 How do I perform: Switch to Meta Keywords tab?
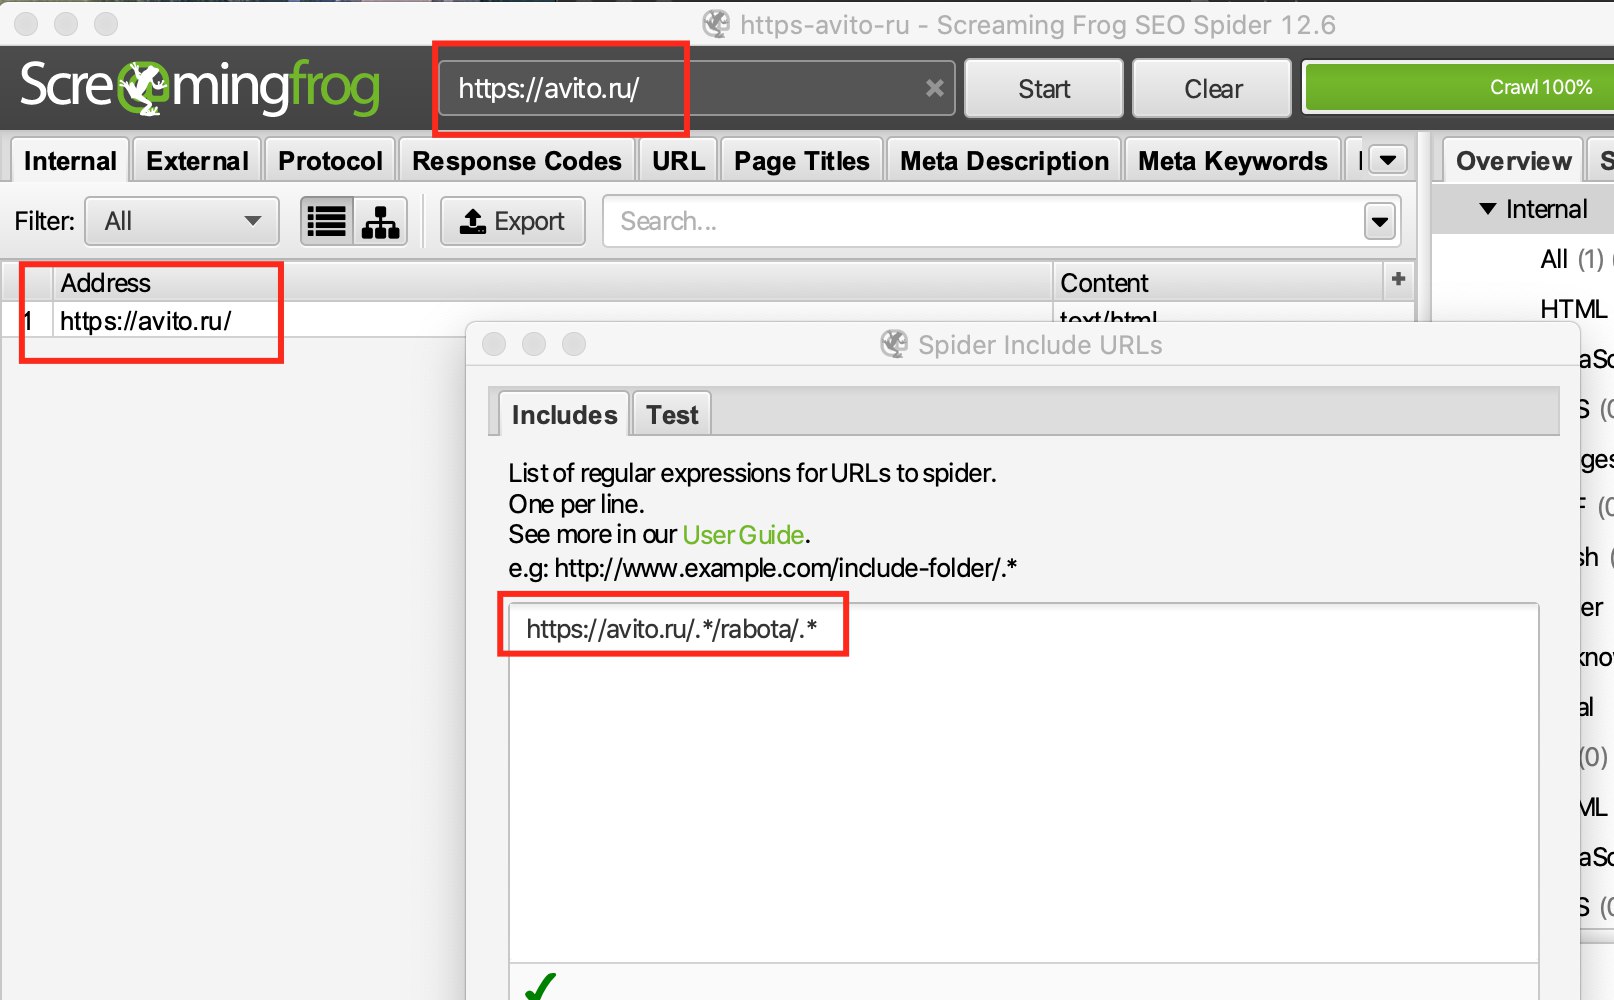[1232, 161]
